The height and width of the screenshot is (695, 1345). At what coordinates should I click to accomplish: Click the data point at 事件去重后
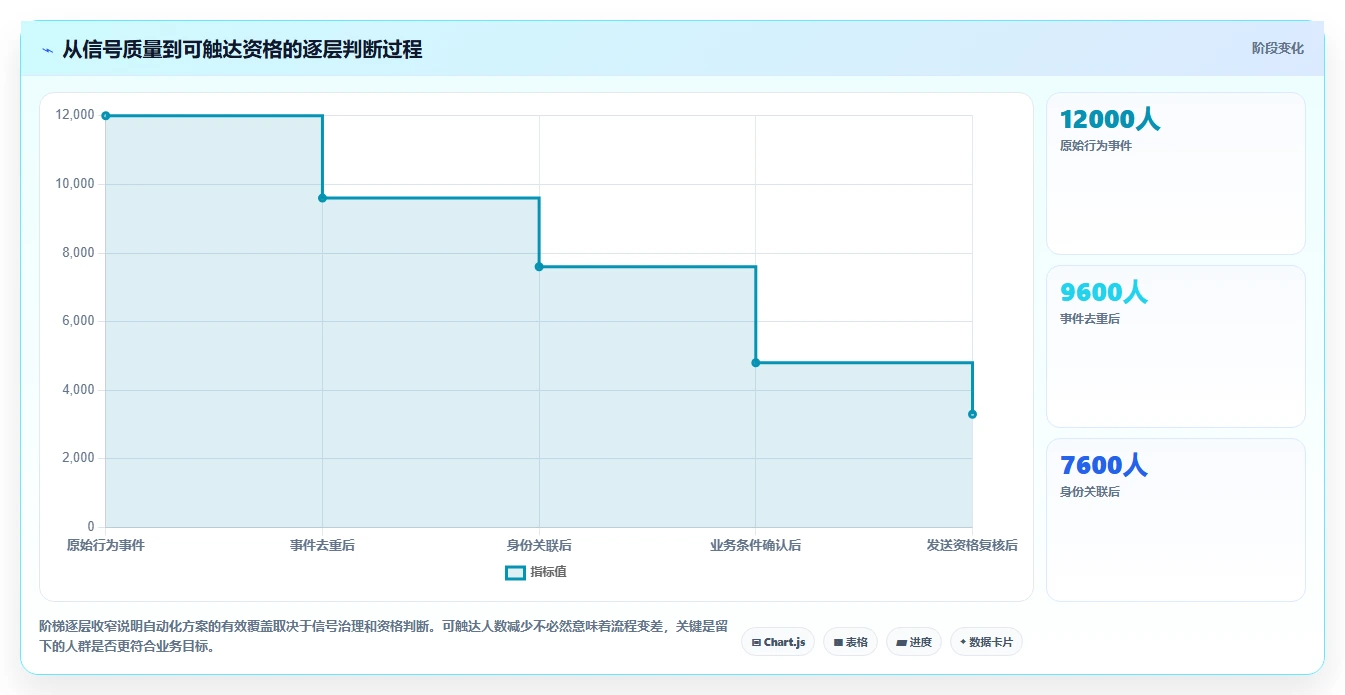pyautogui.click(x=322, y=198)
